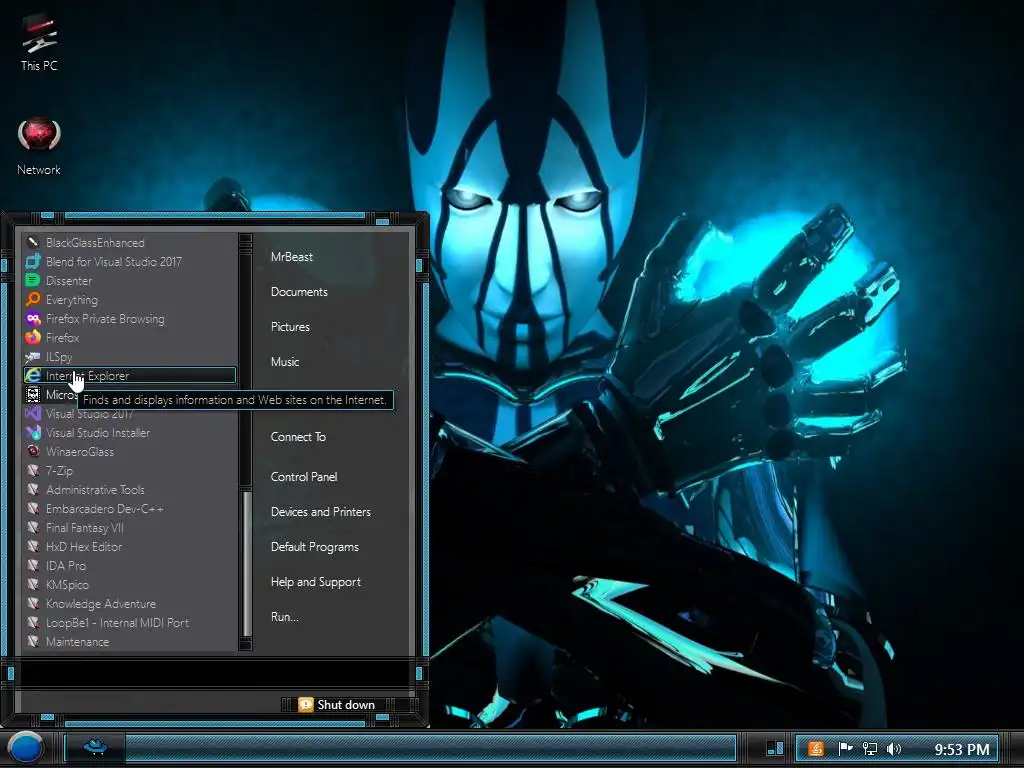Open the Everything search tool
Viewport: 1024px width, 768px height.
tap(129, 300)
